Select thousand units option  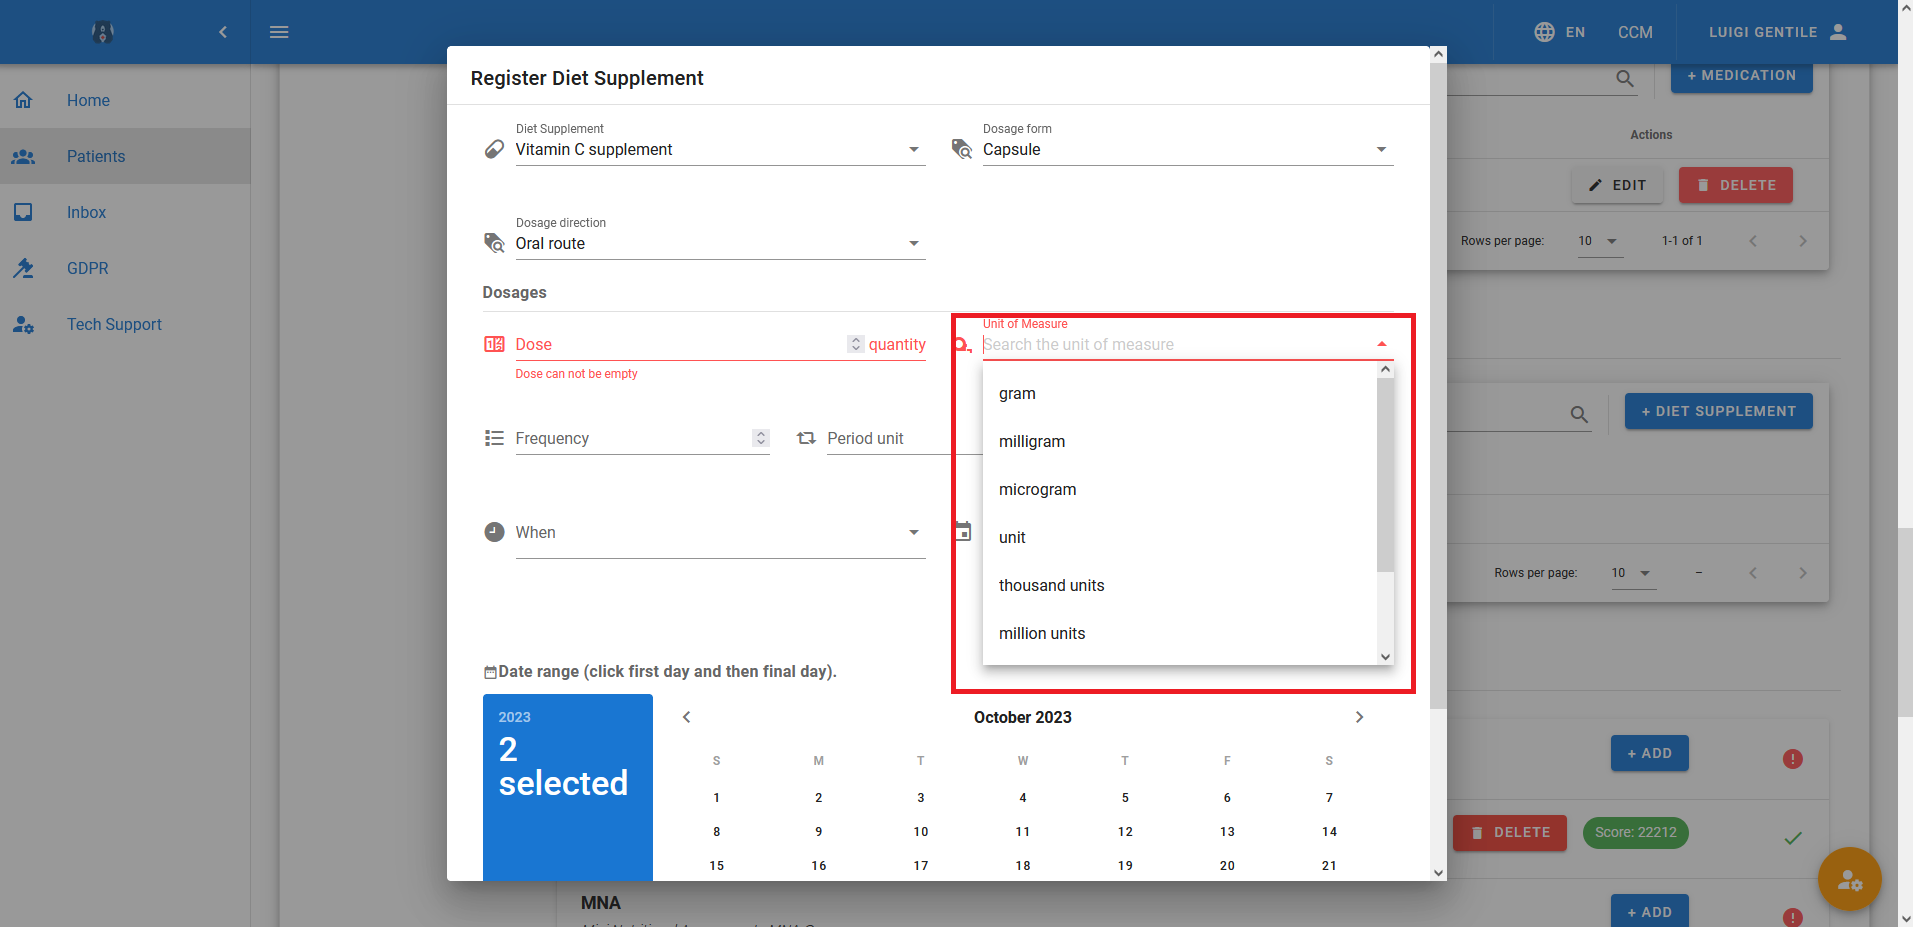coord(1180,586)
